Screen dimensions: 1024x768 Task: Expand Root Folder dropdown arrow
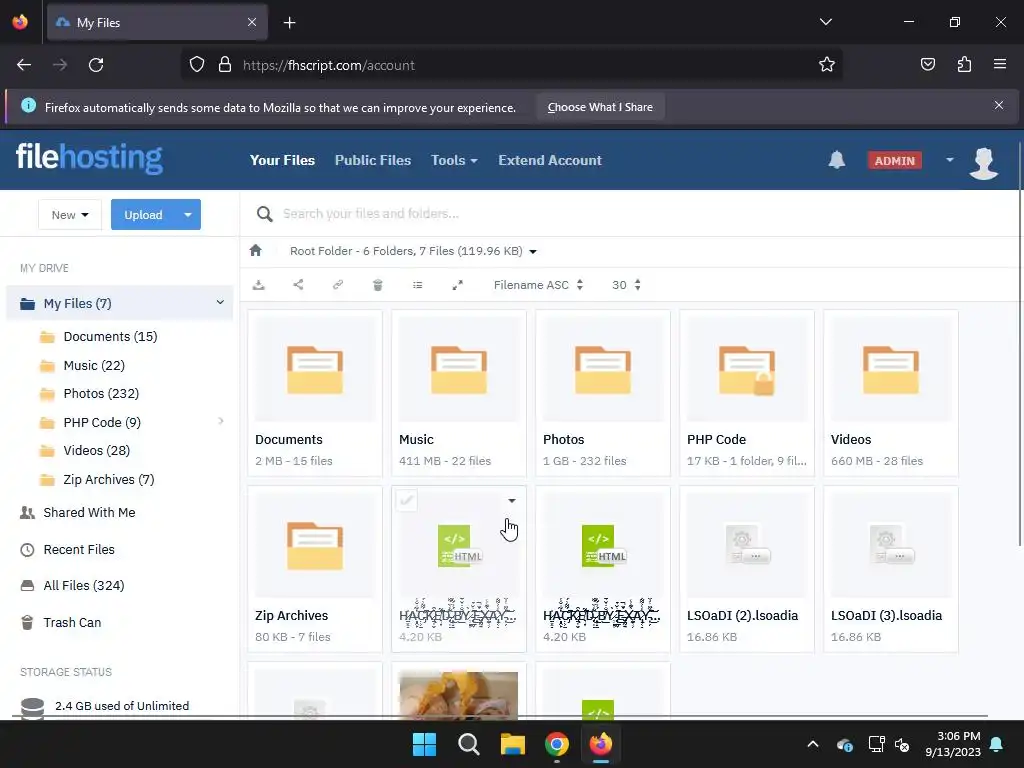533,251
